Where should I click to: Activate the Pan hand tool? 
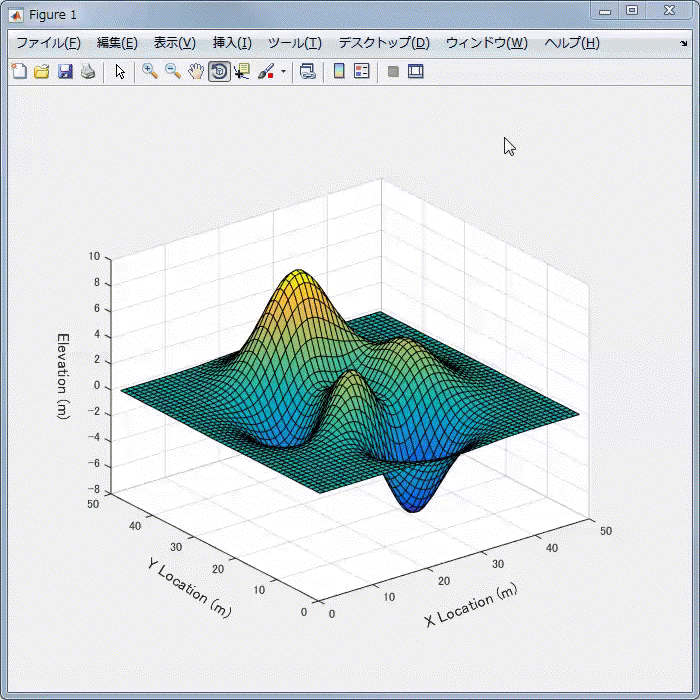[x=196, y=72]
